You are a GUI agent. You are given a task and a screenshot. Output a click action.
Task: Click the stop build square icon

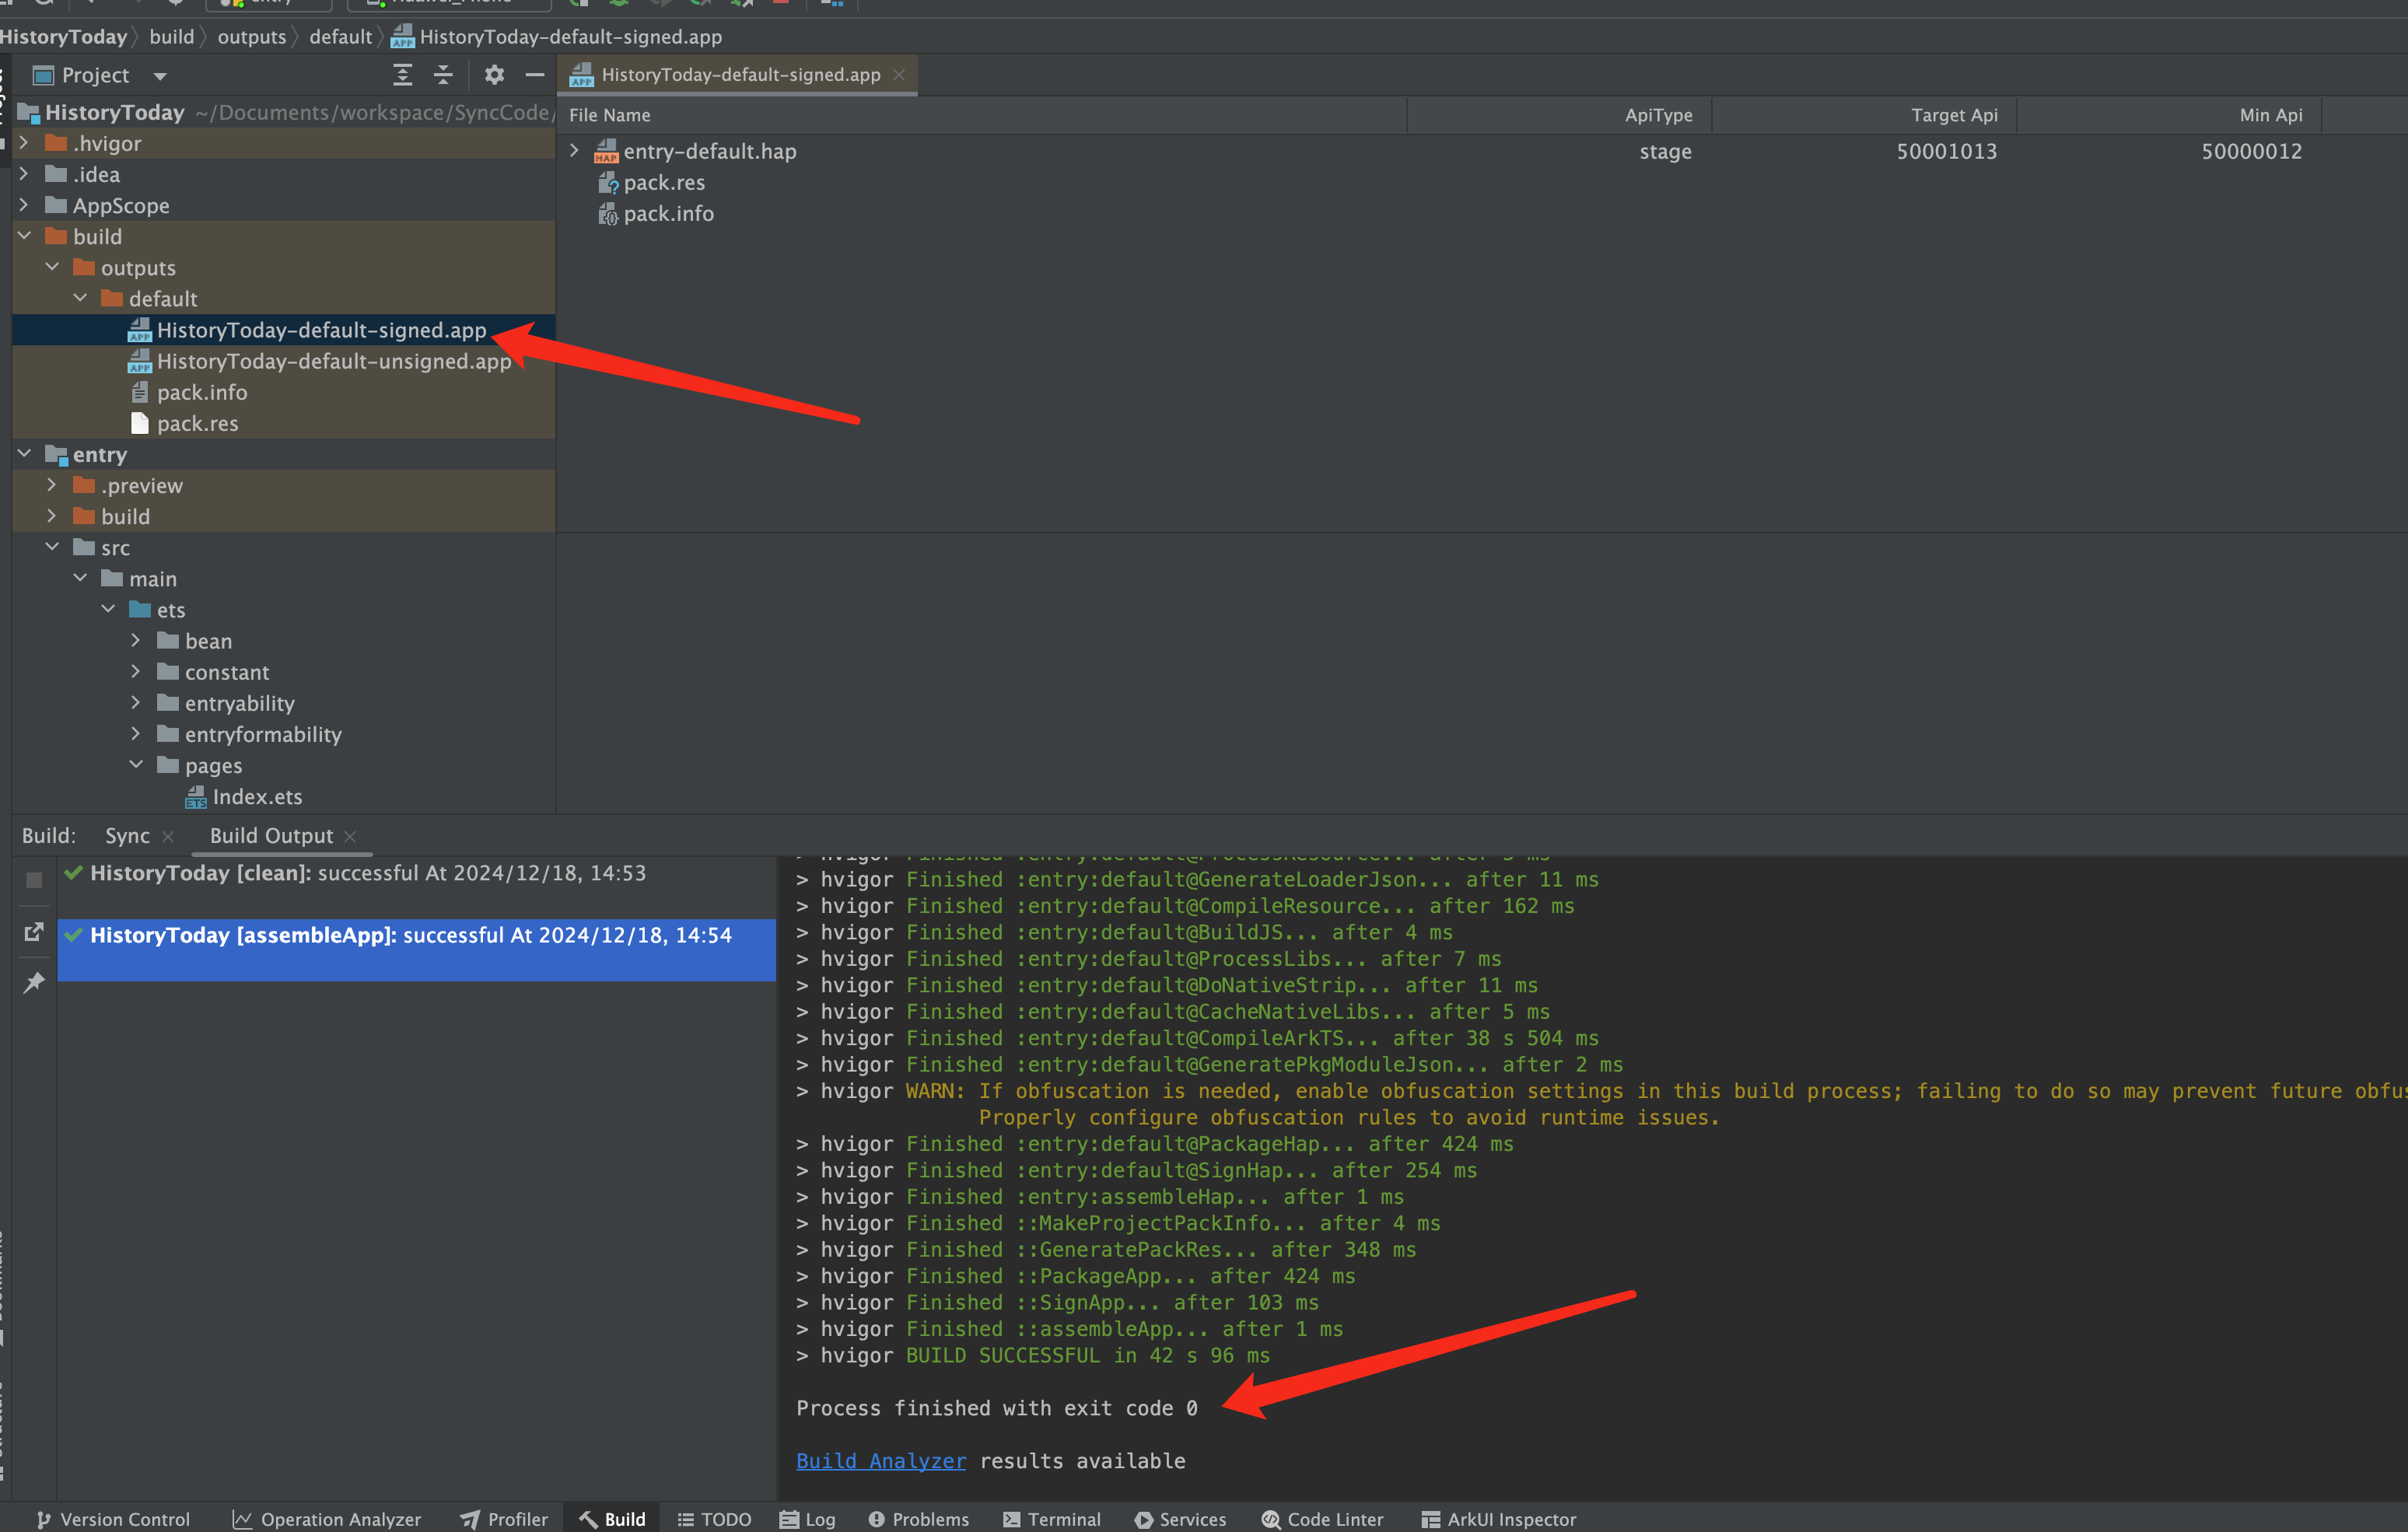click(34, 880)
